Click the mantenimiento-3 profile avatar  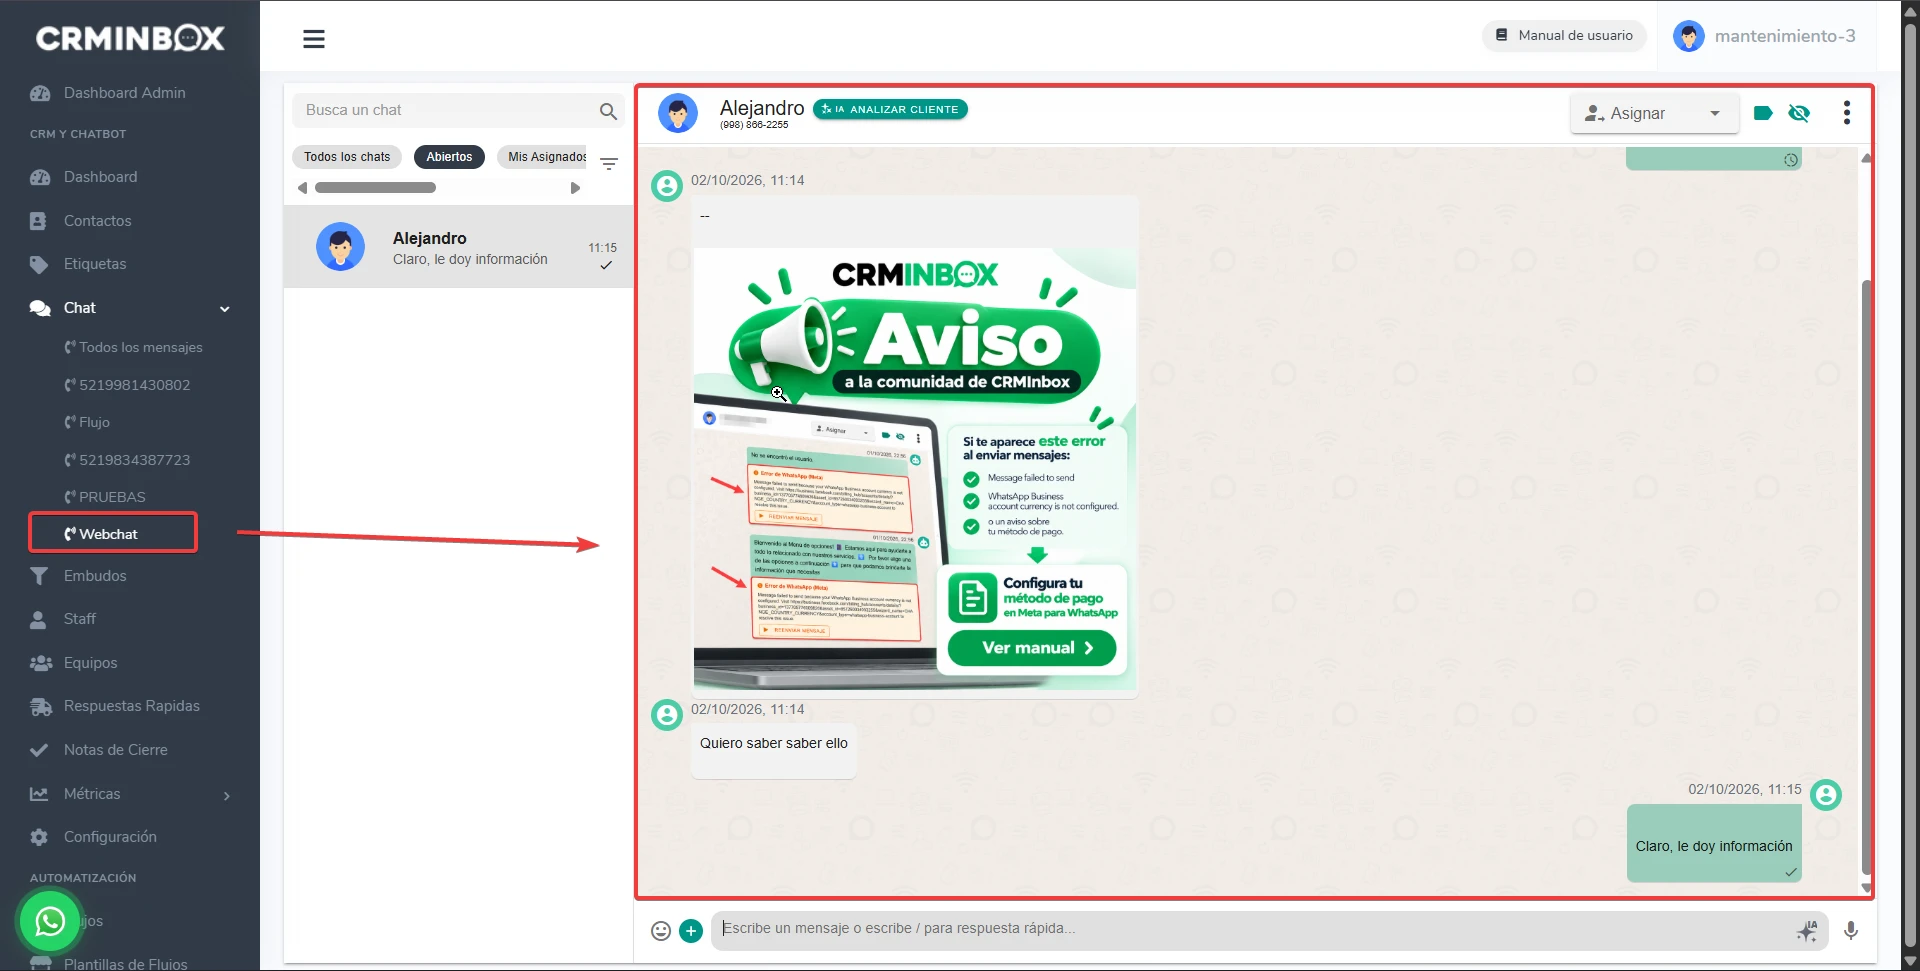point(1689,36)
